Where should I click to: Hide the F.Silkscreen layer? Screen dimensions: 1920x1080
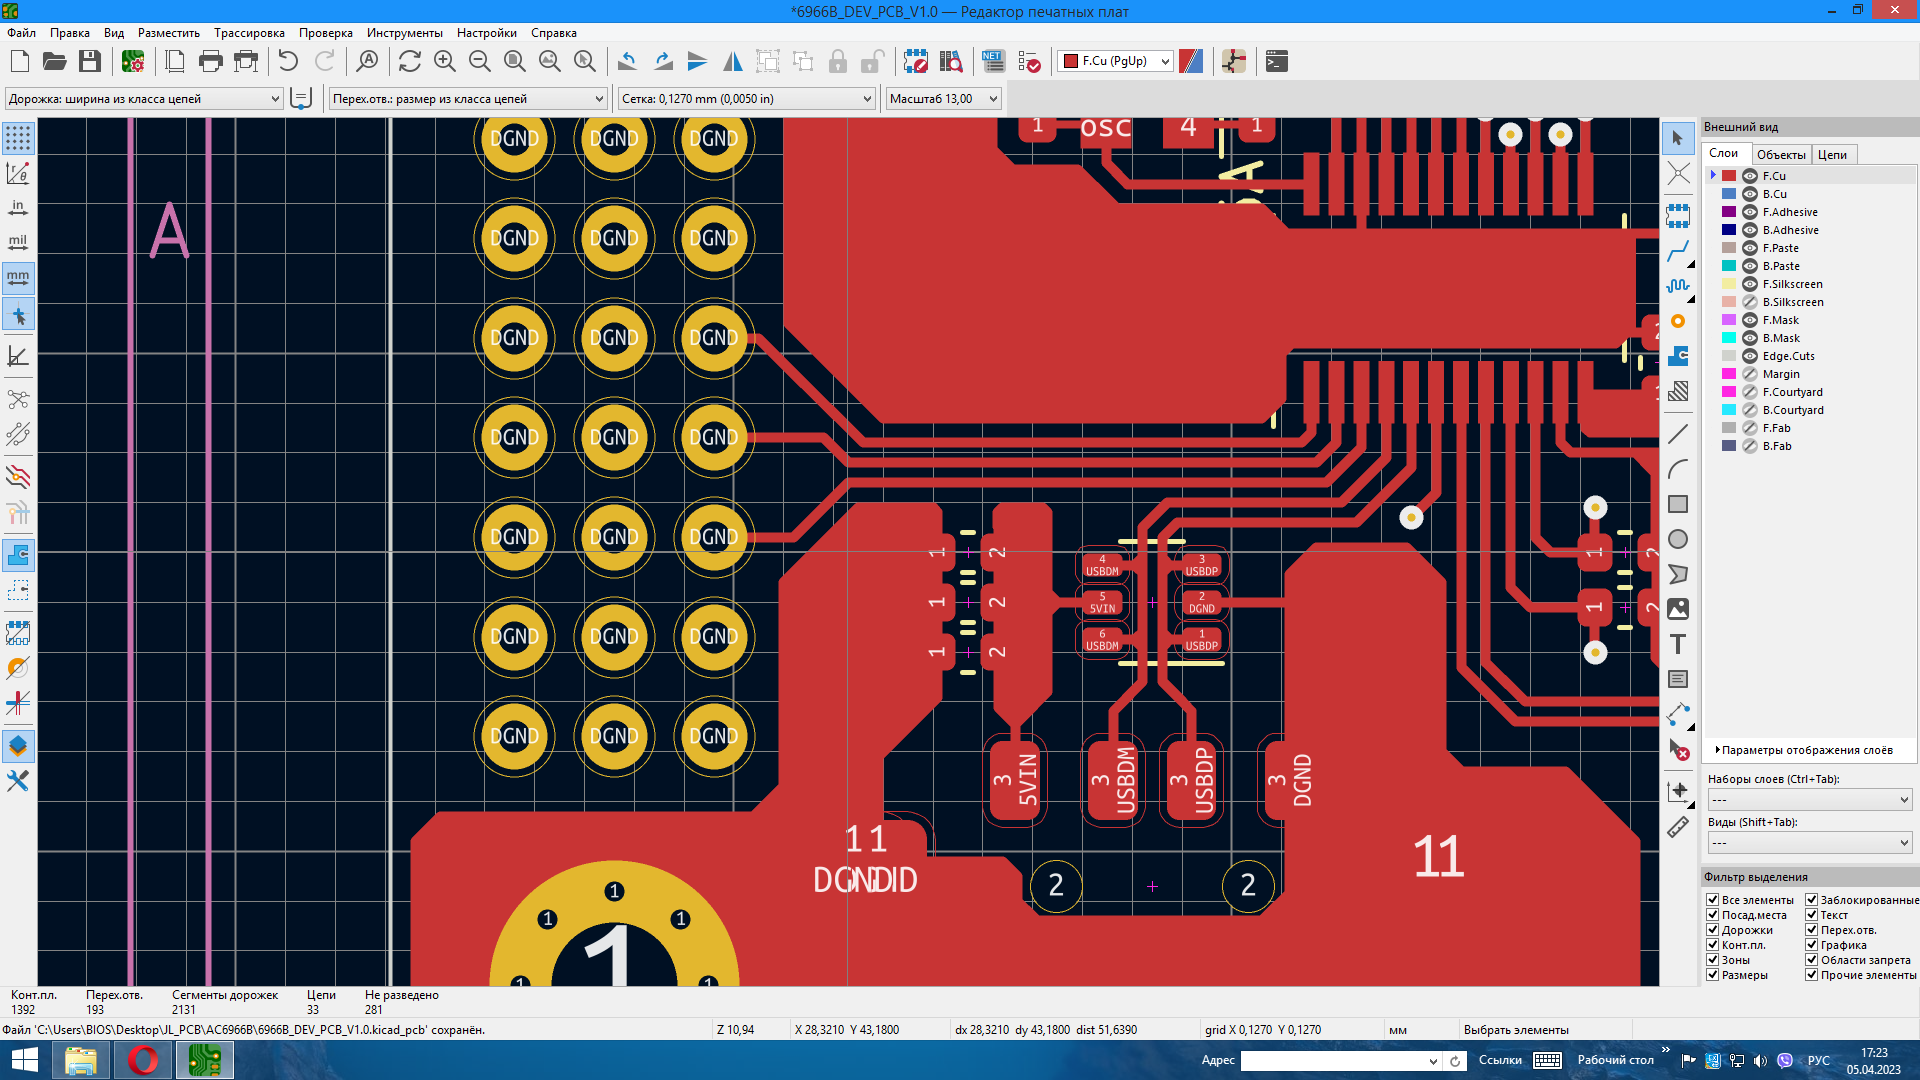(1750, 284)
